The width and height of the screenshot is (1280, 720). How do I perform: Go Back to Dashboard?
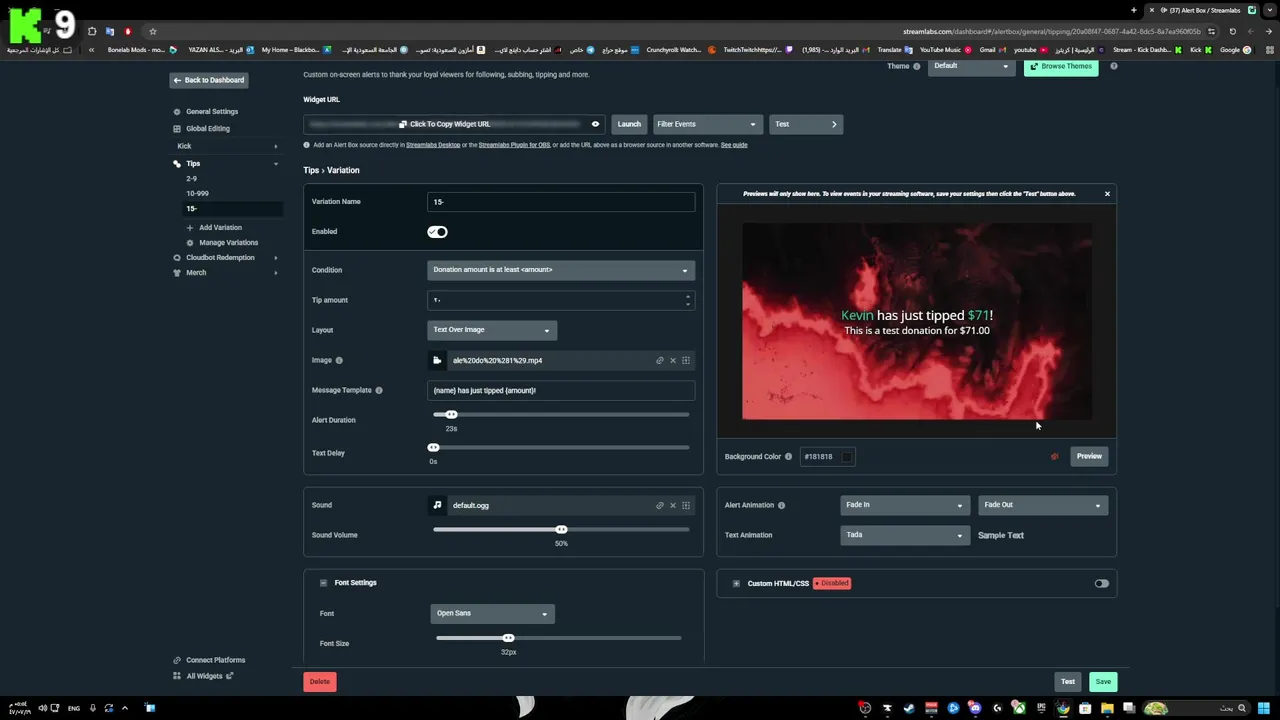(208, 80)
